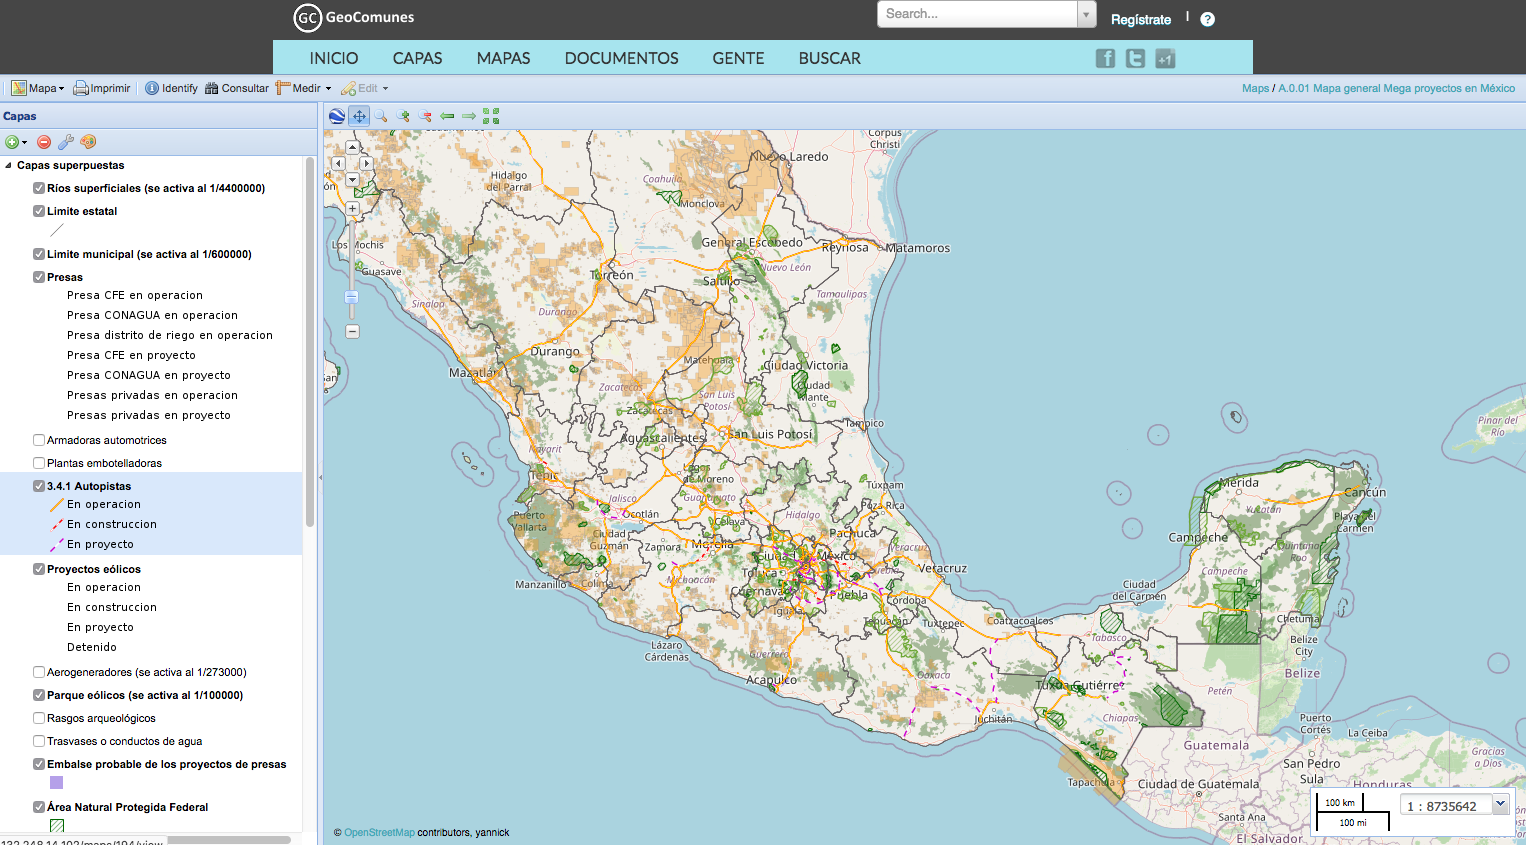Follow the Maps breadcrumb link
The image size is (1526, 845).
pos(1255,88)
